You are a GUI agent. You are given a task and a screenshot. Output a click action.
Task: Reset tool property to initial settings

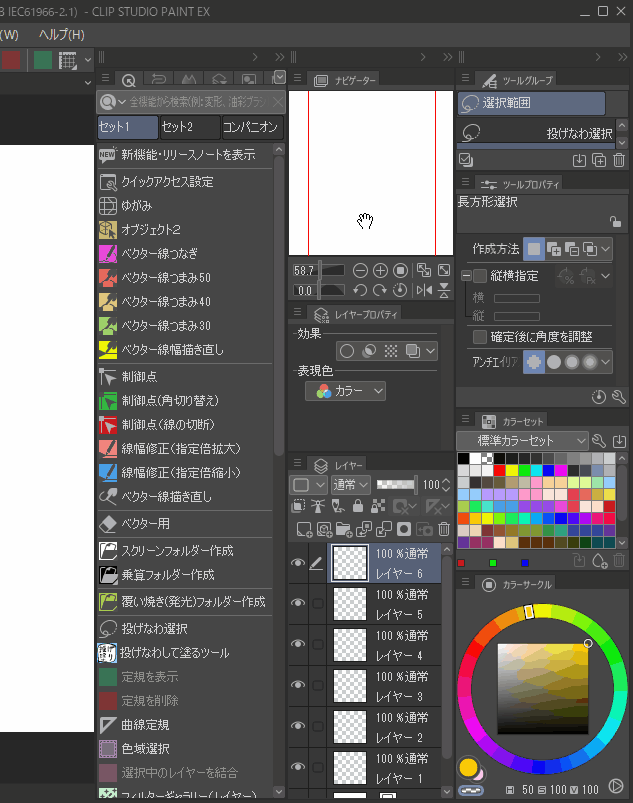point(599,397)
